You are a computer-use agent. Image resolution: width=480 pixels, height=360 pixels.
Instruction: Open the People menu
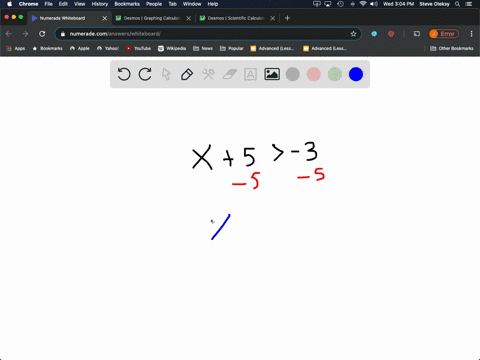pyautogui.click(x=154, y=4)
